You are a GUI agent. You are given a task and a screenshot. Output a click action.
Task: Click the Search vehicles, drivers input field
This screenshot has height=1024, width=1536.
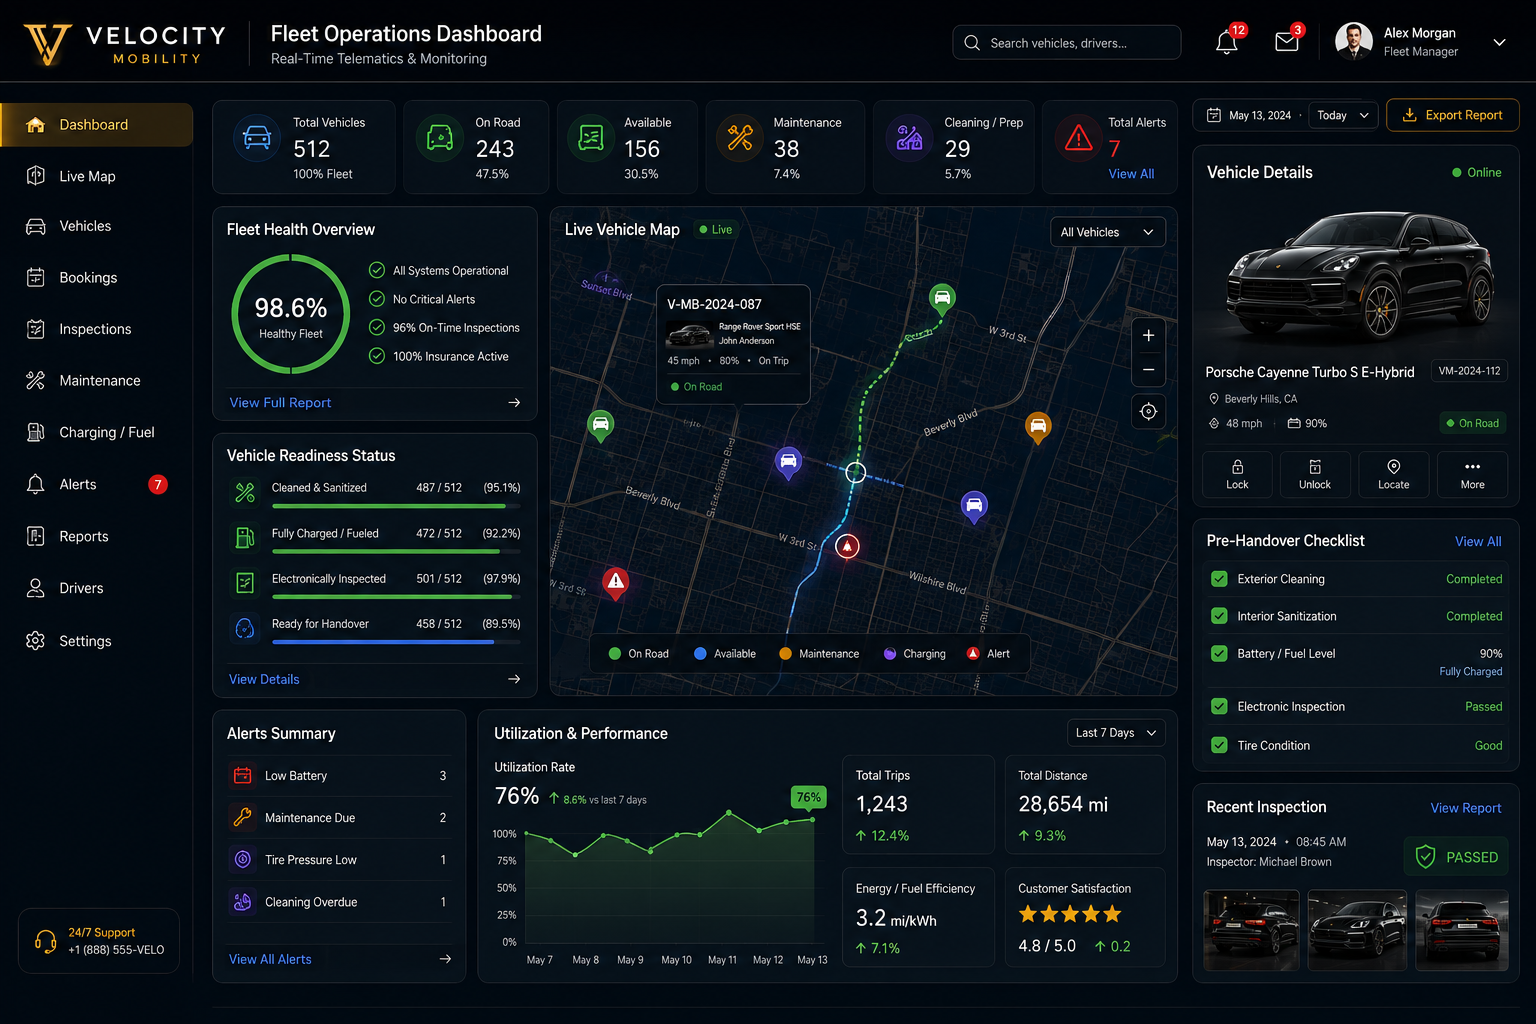pyautogui.click(x=1067, y=43)
